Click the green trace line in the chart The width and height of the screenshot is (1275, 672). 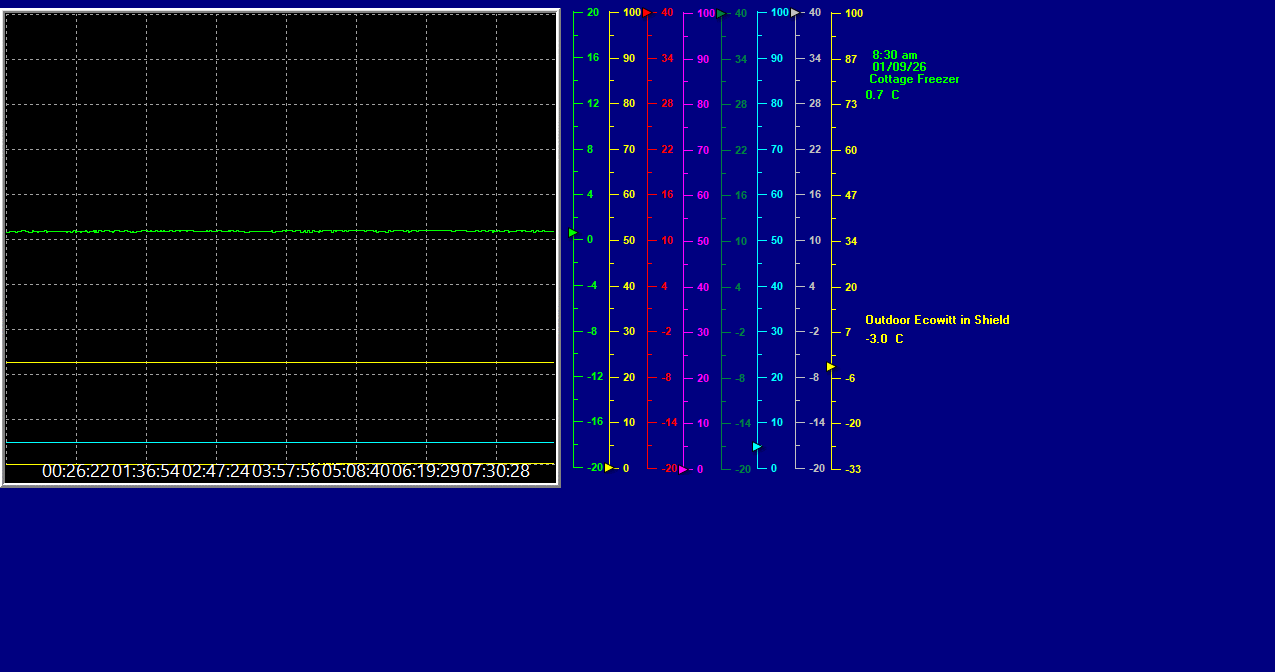(x=280, y=231)
